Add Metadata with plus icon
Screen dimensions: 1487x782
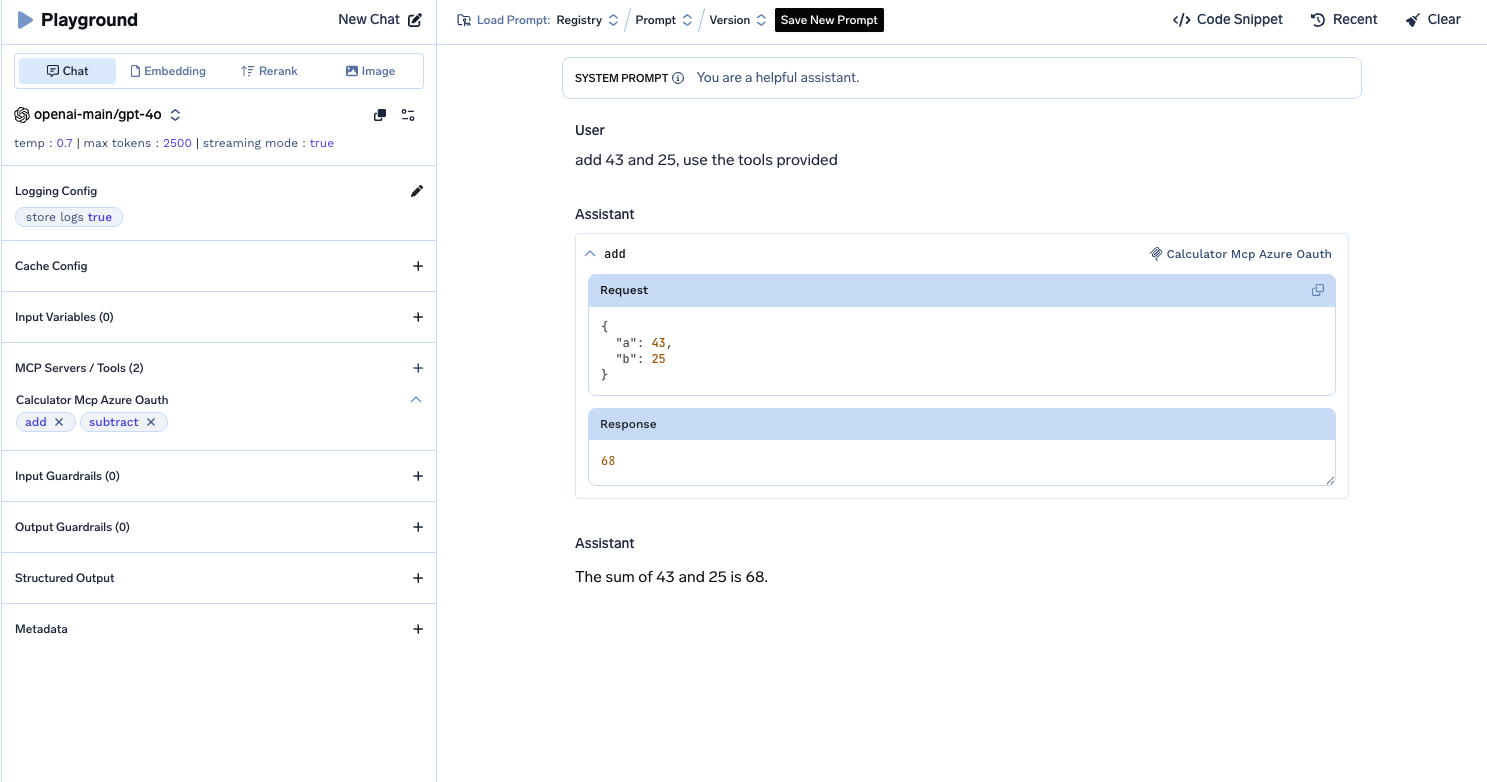pos(418,629)
